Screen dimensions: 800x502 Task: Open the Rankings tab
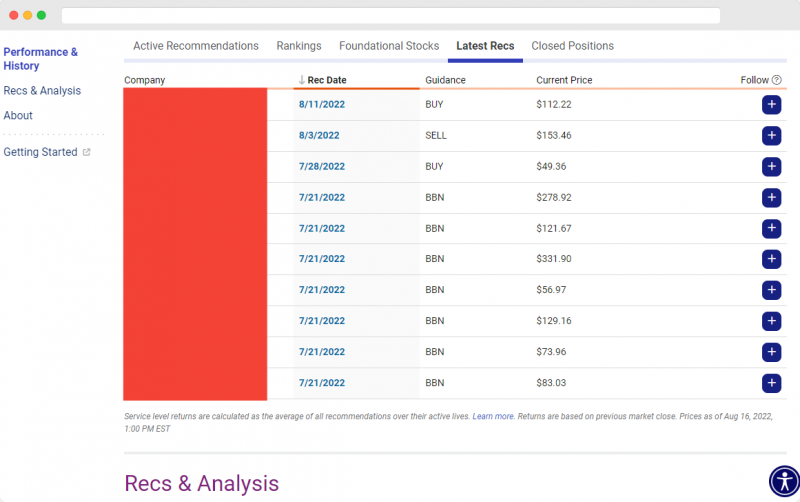coord(299,46)
